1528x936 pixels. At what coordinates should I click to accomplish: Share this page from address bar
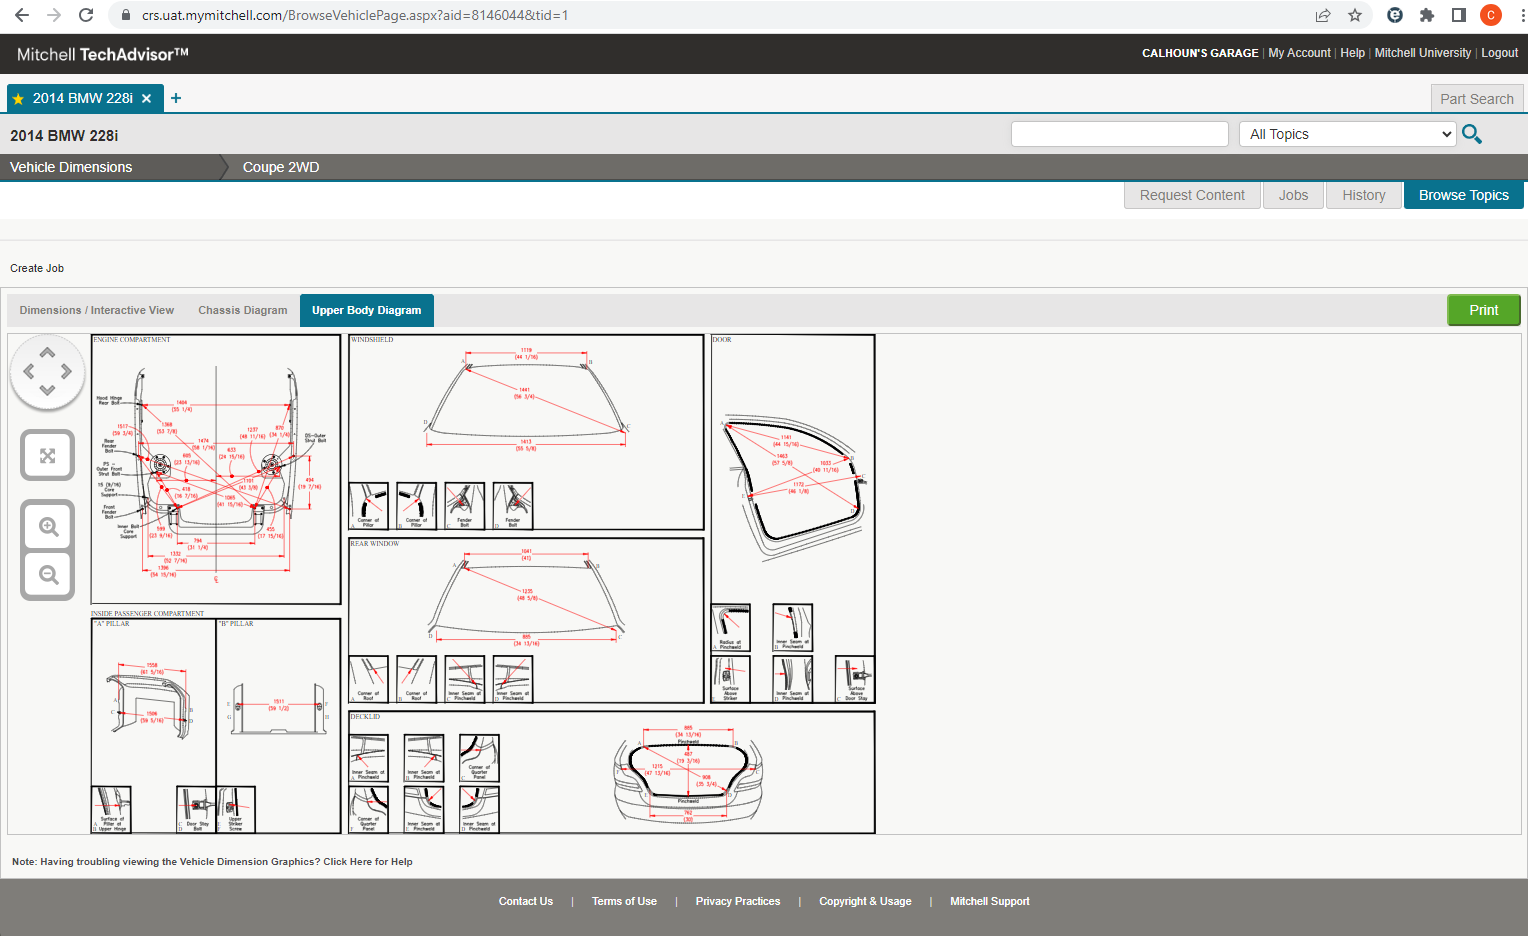click(x=1323, y=15)
